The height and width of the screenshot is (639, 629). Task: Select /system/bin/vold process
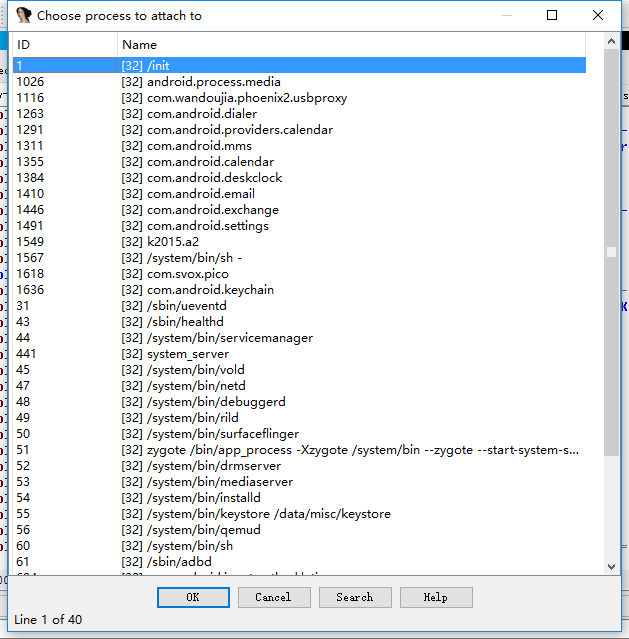(300, 370)
